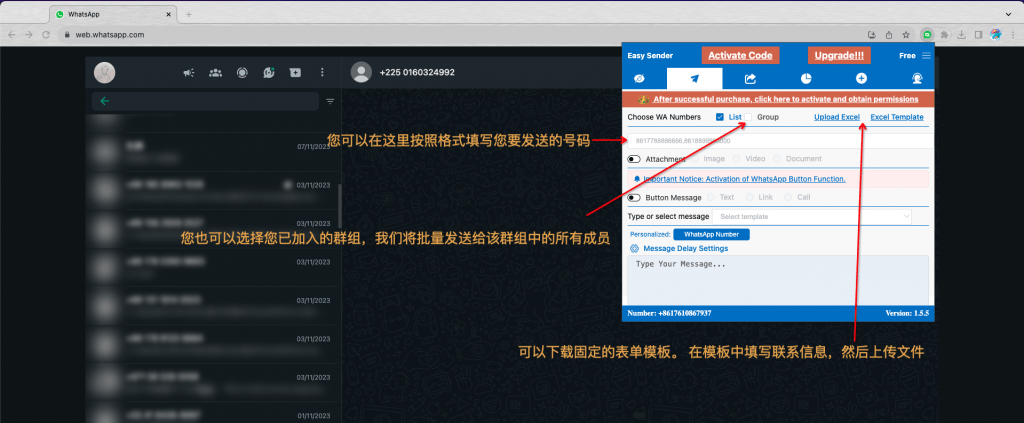Image resolution: width=1024 pixels, height=423 pixels.
Task: Open the Select template dropdown
Action: pos(812,216)
